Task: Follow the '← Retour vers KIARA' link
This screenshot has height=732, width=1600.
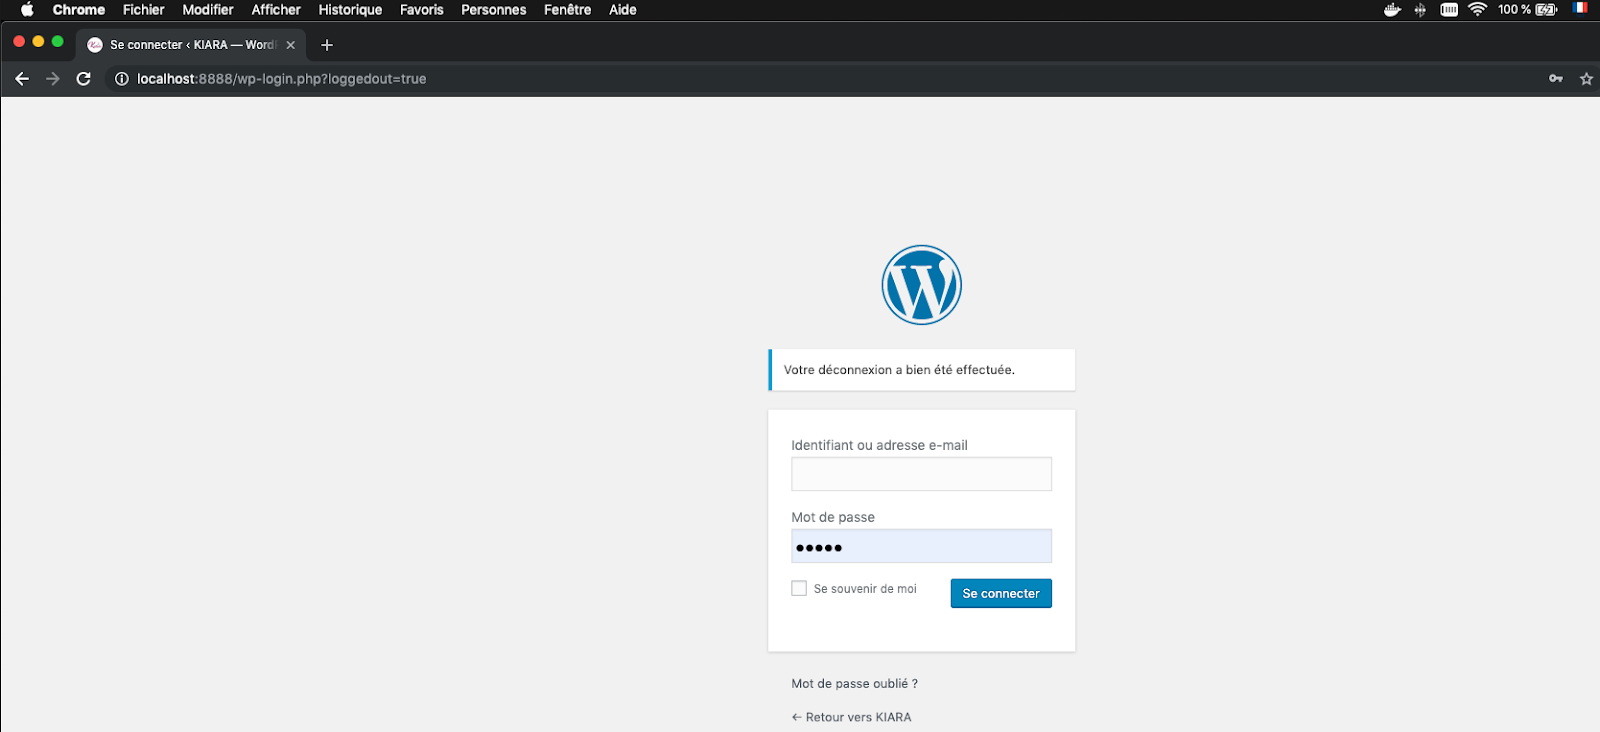Action: 852,717
